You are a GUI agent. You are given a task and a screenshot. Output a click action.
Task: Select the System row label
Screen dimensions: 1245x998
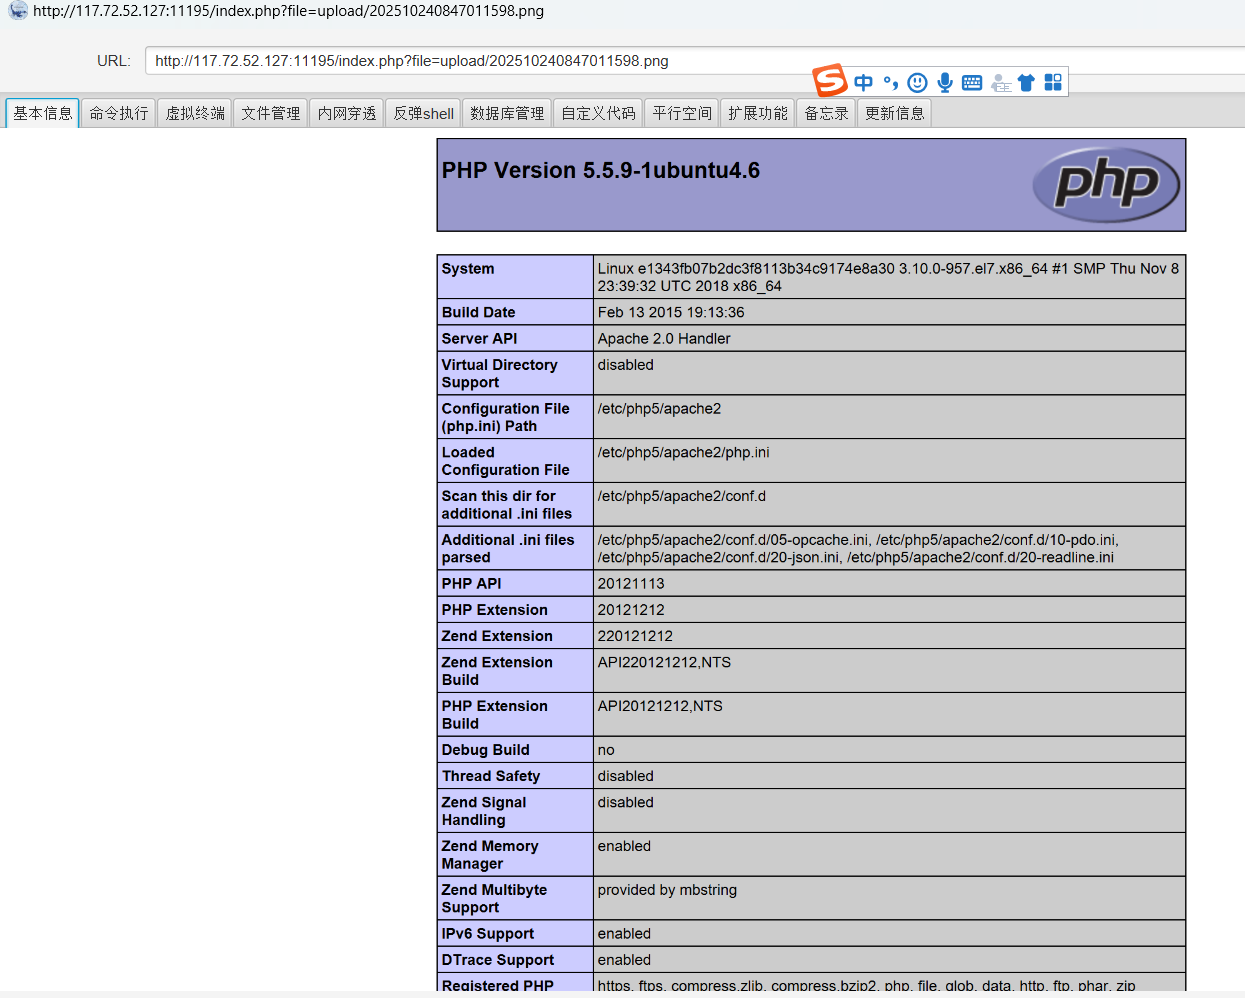tap(468, 269)
